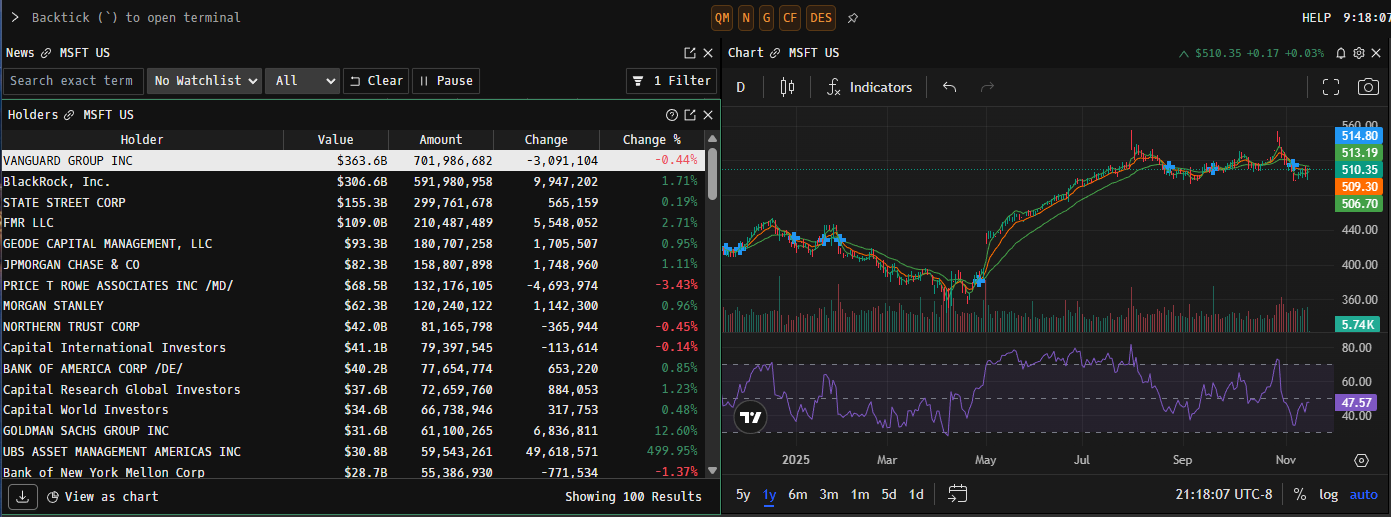The height and width of the screenshot is (517, 1391).
Task: Take a chart snapshot with camera icon
Action: coord(1367,87)
